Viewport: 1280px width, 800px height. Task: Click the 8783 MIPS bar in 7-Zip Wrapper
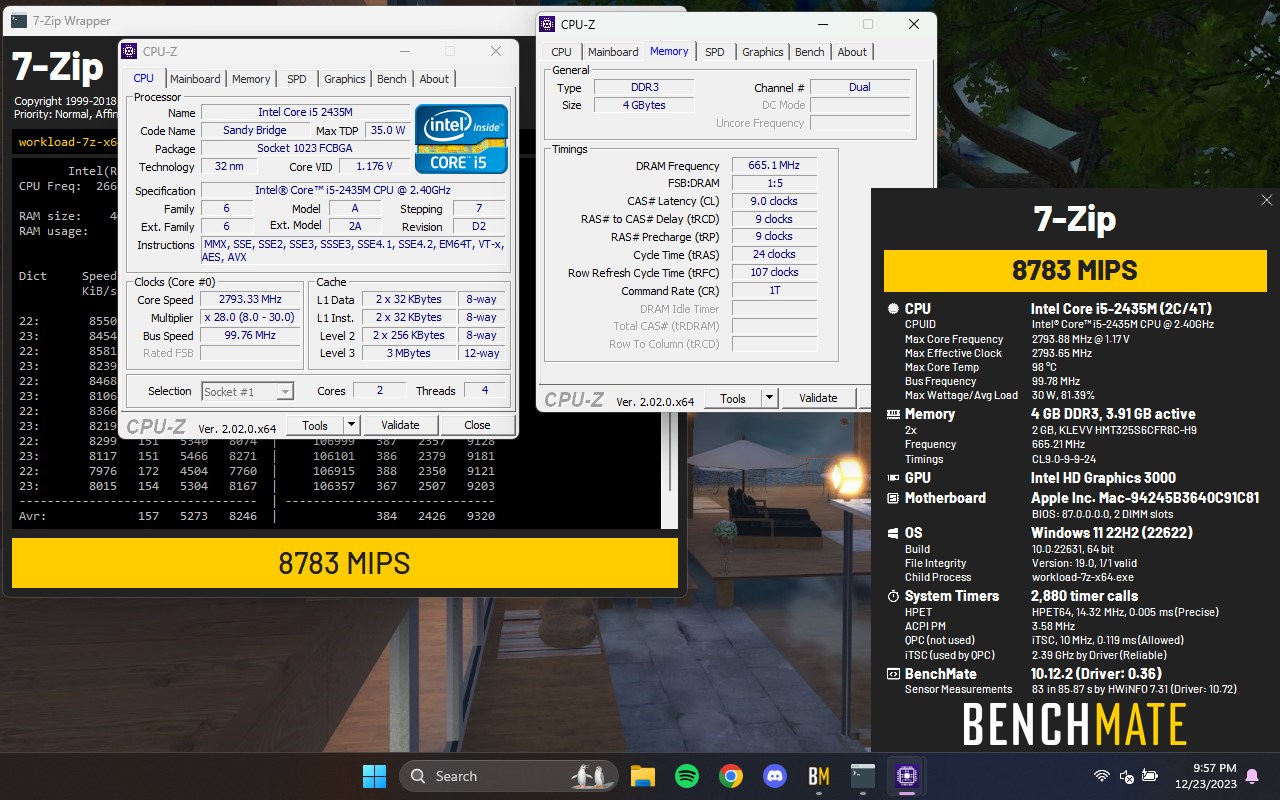point(345,563)
